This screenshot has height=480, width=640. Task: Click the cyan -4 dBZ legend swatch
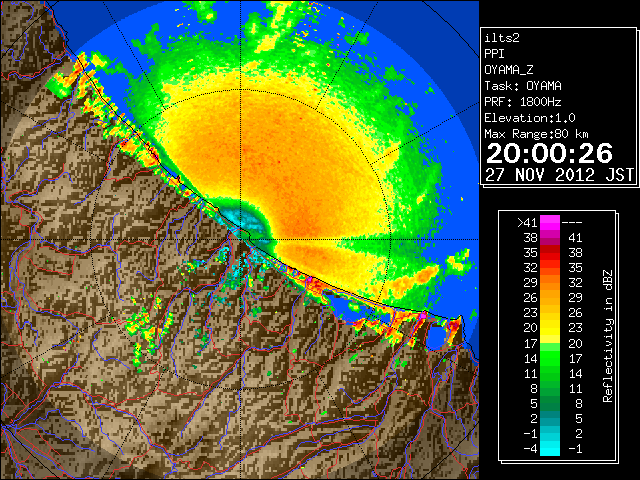point(550,449)
